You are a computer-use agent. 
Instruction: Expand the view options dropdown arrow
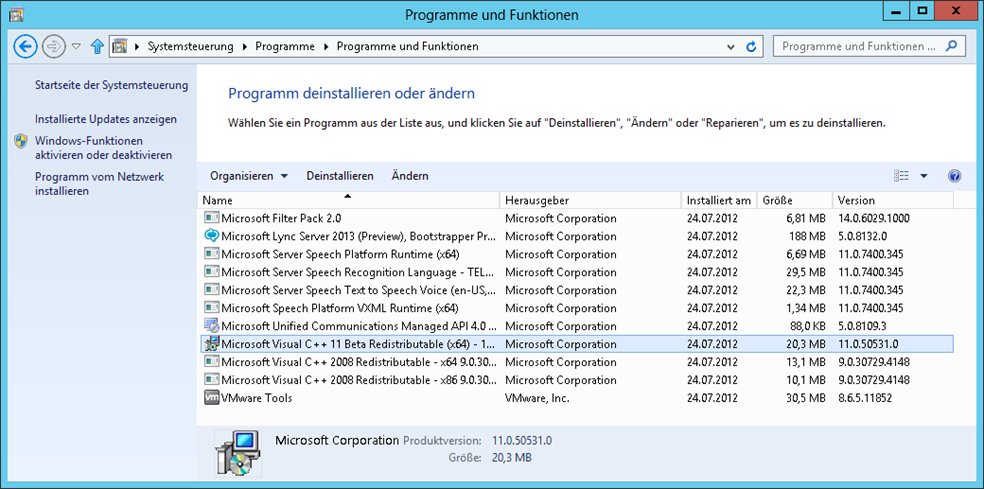pyautogui.click(x=924, y=176)
